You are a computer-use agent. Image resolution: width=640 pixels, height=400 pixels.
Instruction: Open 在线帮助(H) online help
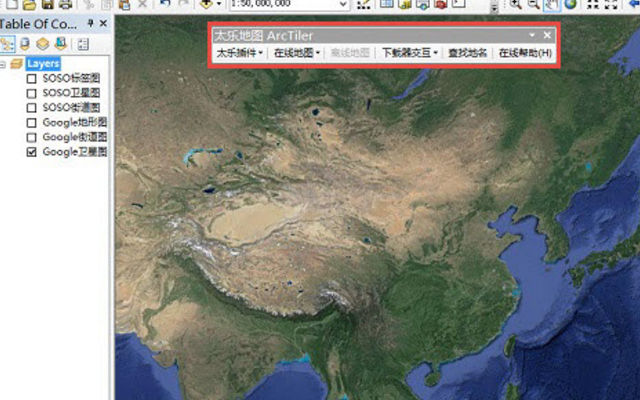point(525,53)
